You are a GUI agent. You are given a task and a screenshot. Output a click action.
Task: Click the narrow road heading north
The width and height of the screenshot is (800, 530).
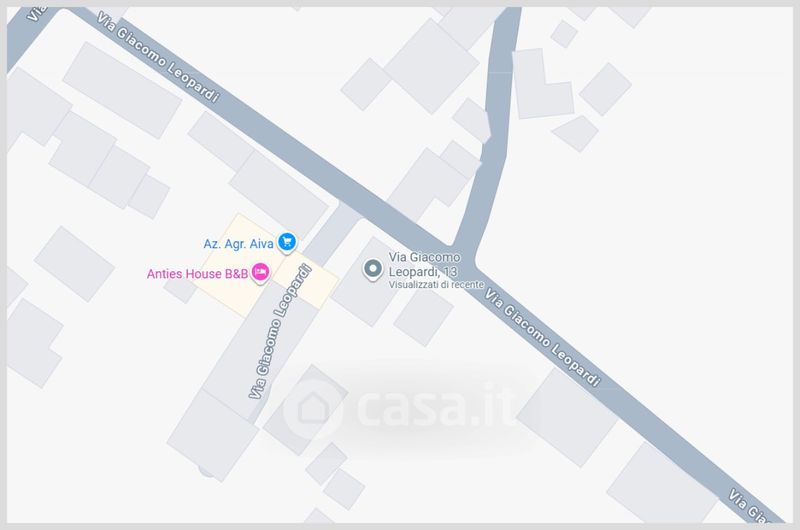pyautogui.click(x=493, y=128)
